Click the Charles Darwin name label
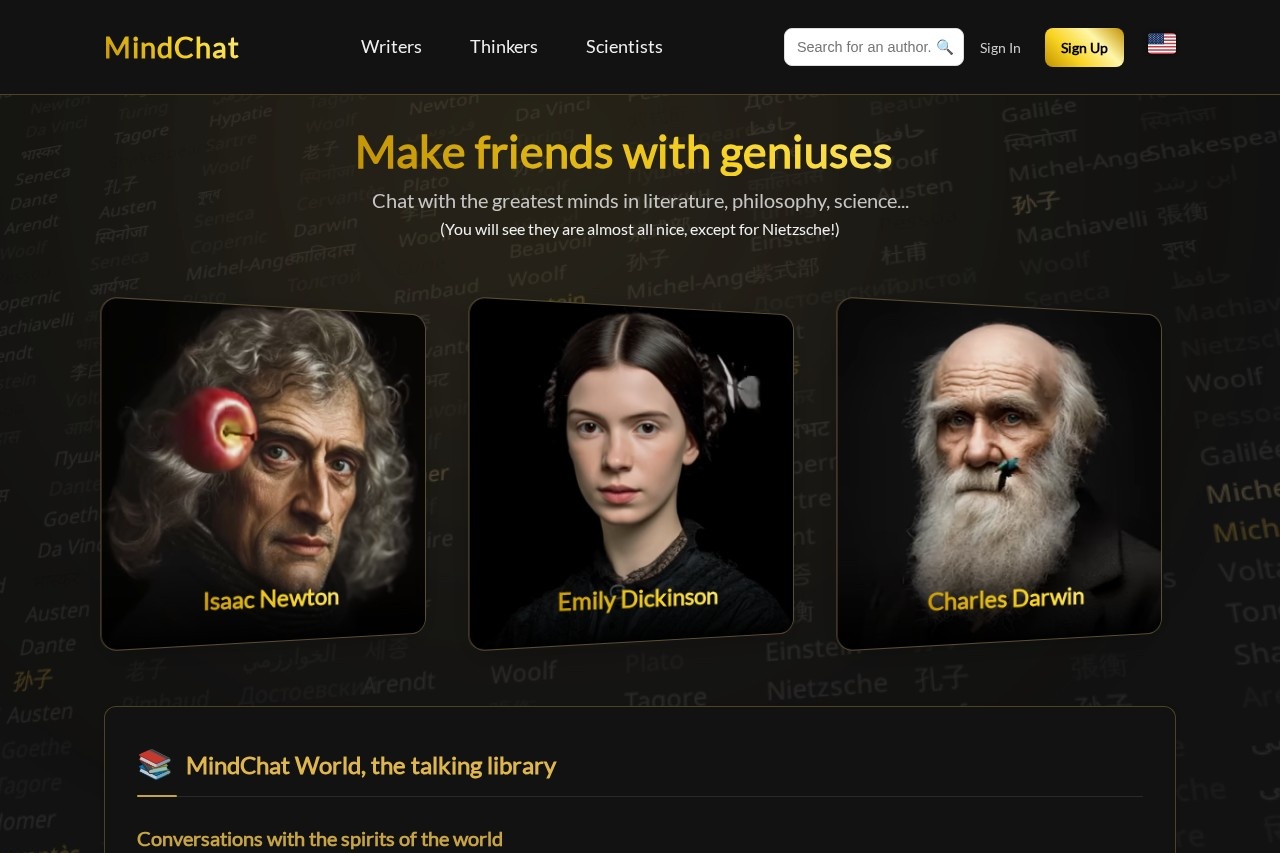Image resolution: width=1280 pixels, height=853 pixels. [x=1006, y=599]
